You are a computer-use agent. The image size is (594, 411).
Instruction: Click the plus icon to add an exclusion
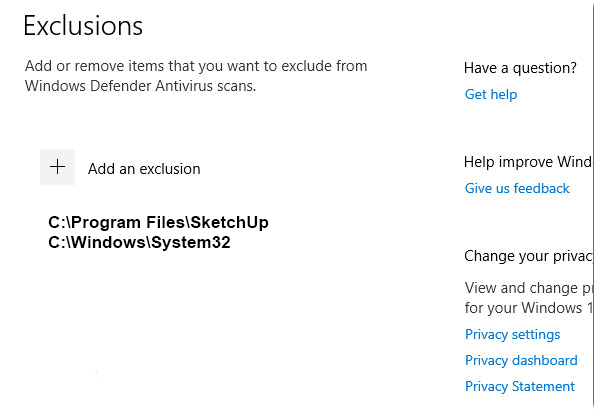[58, 167]
